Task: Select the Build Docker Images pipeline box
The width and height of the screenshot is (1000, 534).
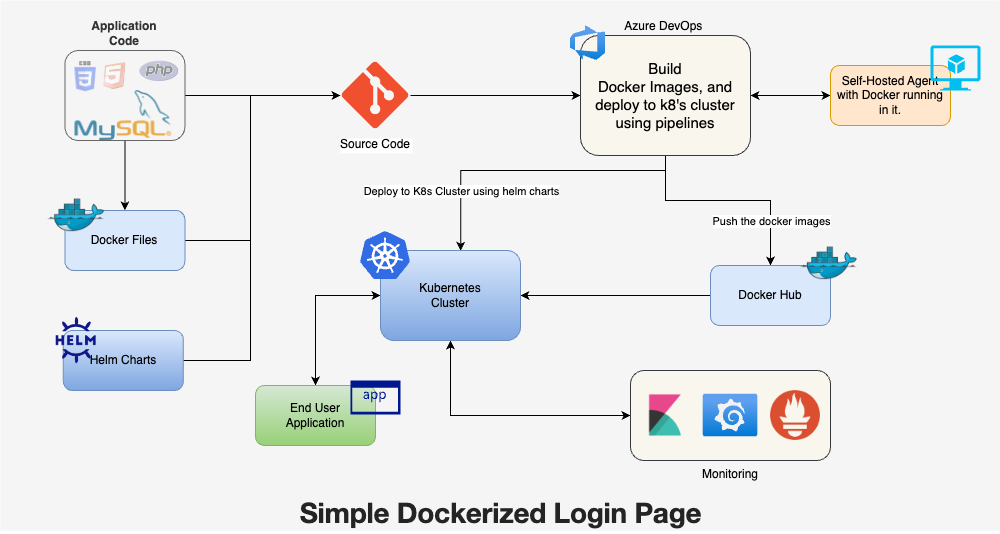Action: tap(665, 96)
